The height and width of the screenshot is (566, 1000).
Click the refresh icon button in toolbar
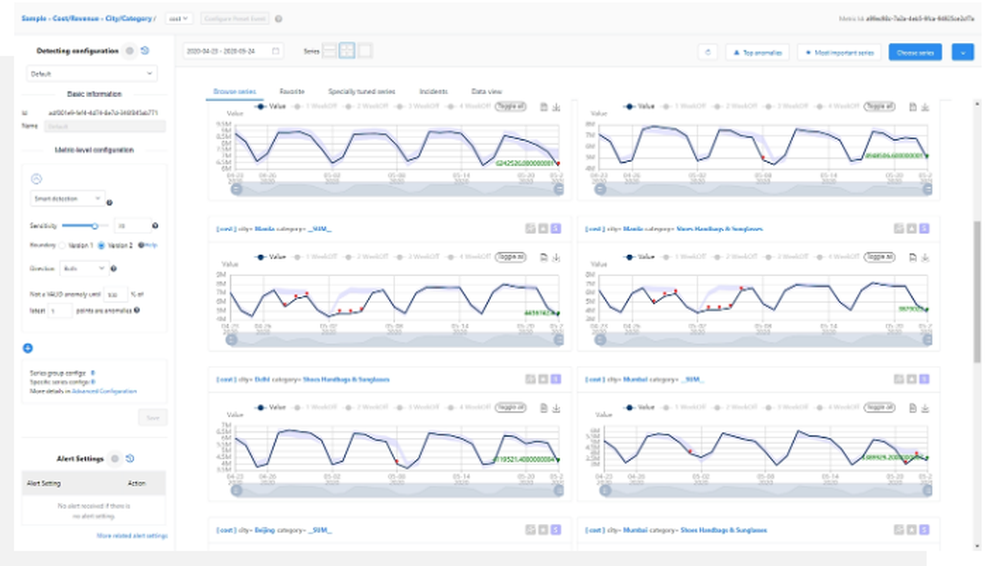tap(707, 52)
